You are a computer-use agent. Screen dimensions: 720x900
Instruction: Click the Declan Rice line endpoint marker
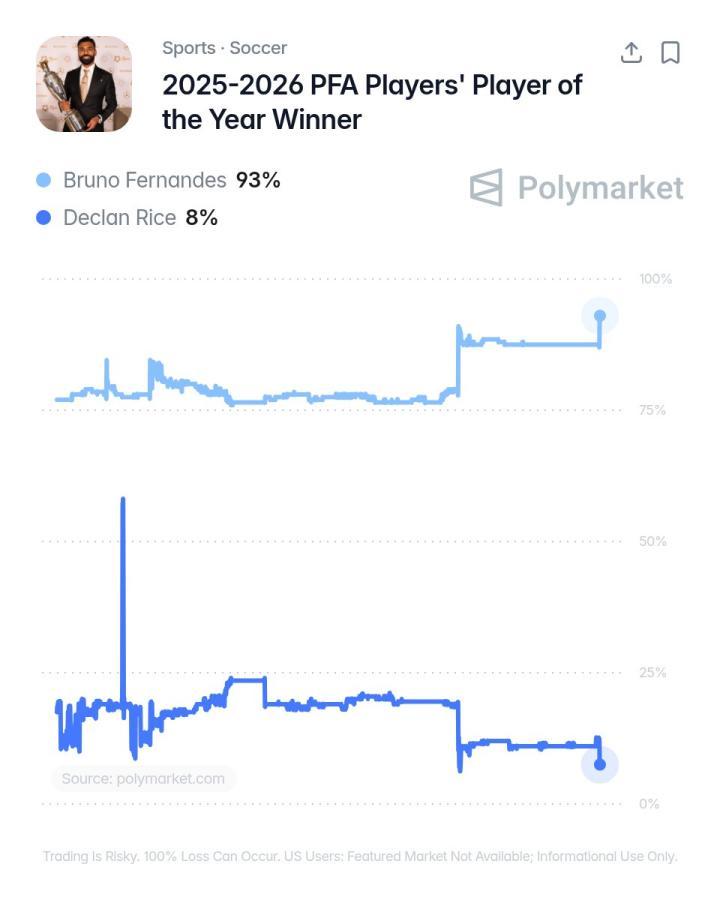pyautogui.click(x=599, y=765)
